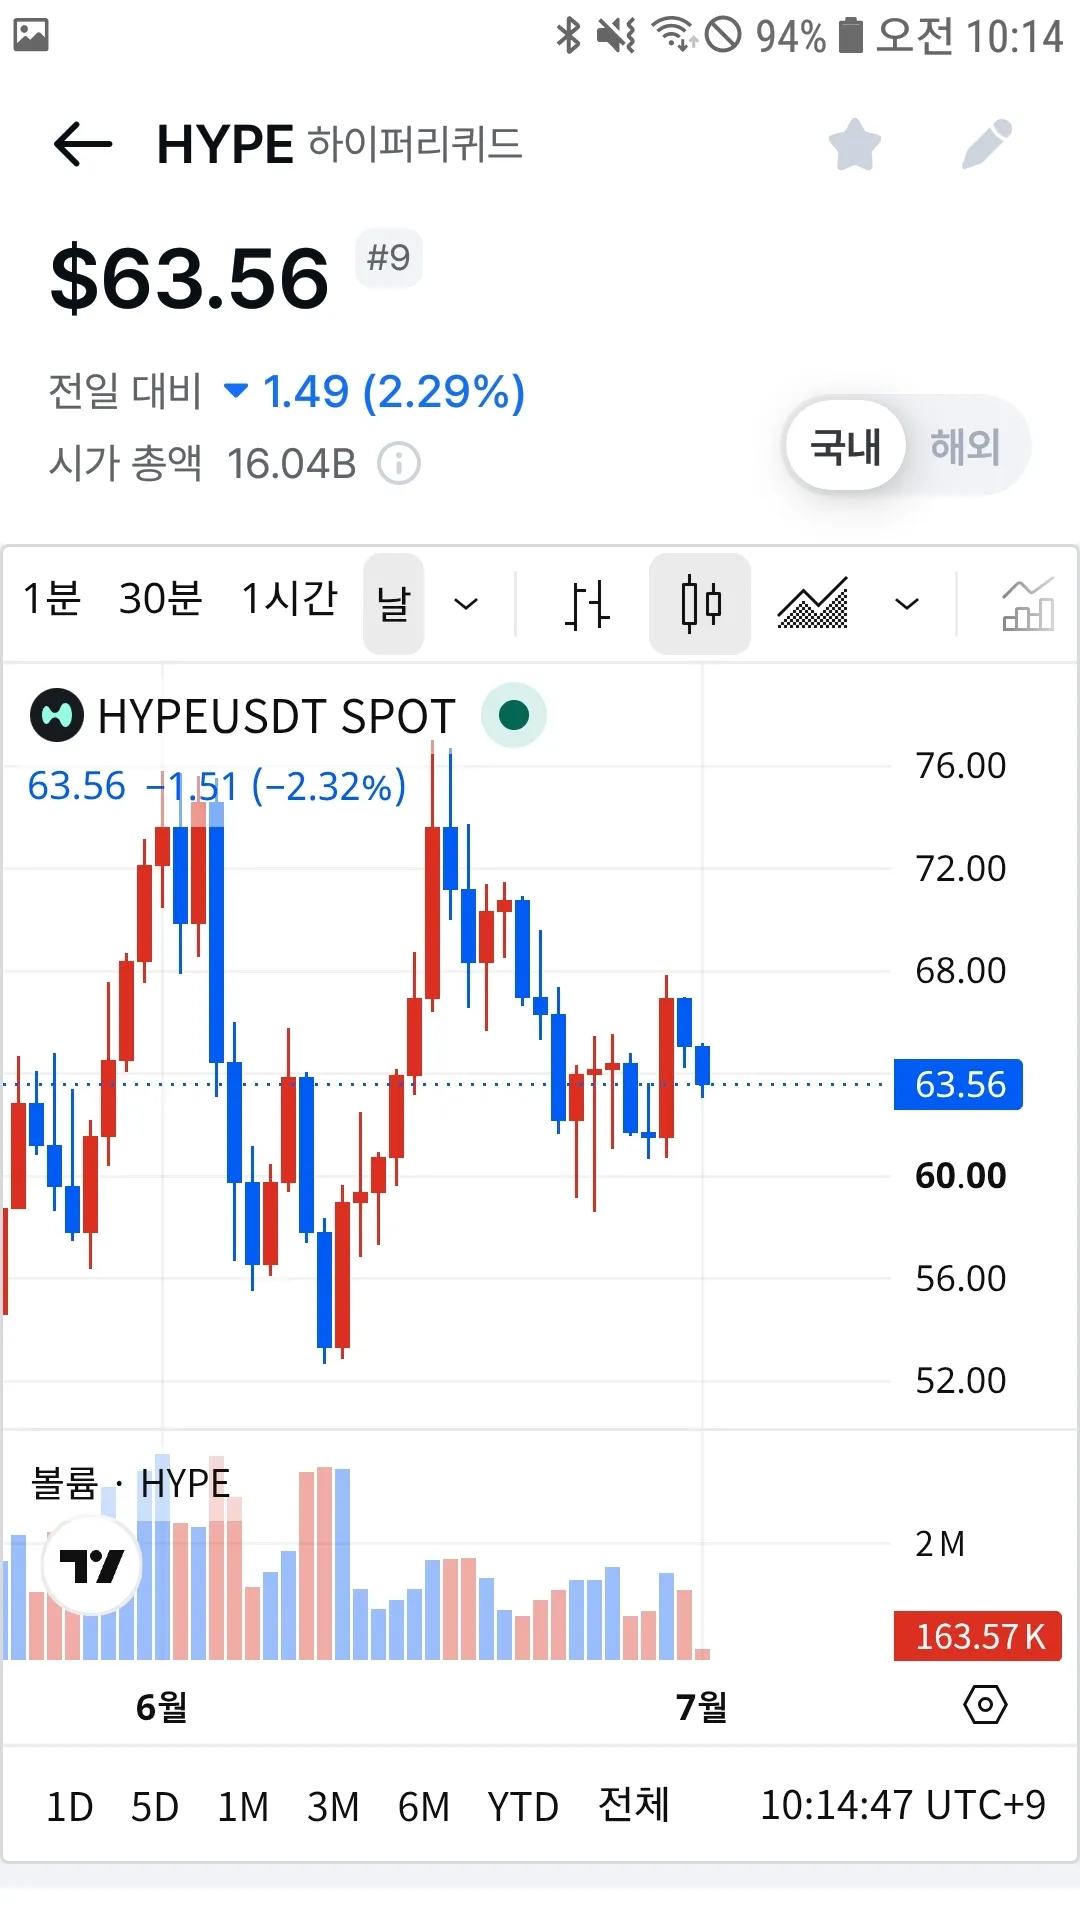Image resolution: width=1080 pixels, height=1920 pixels.
Task: Select the area chart style icon
Action: [x=813, y=604]
